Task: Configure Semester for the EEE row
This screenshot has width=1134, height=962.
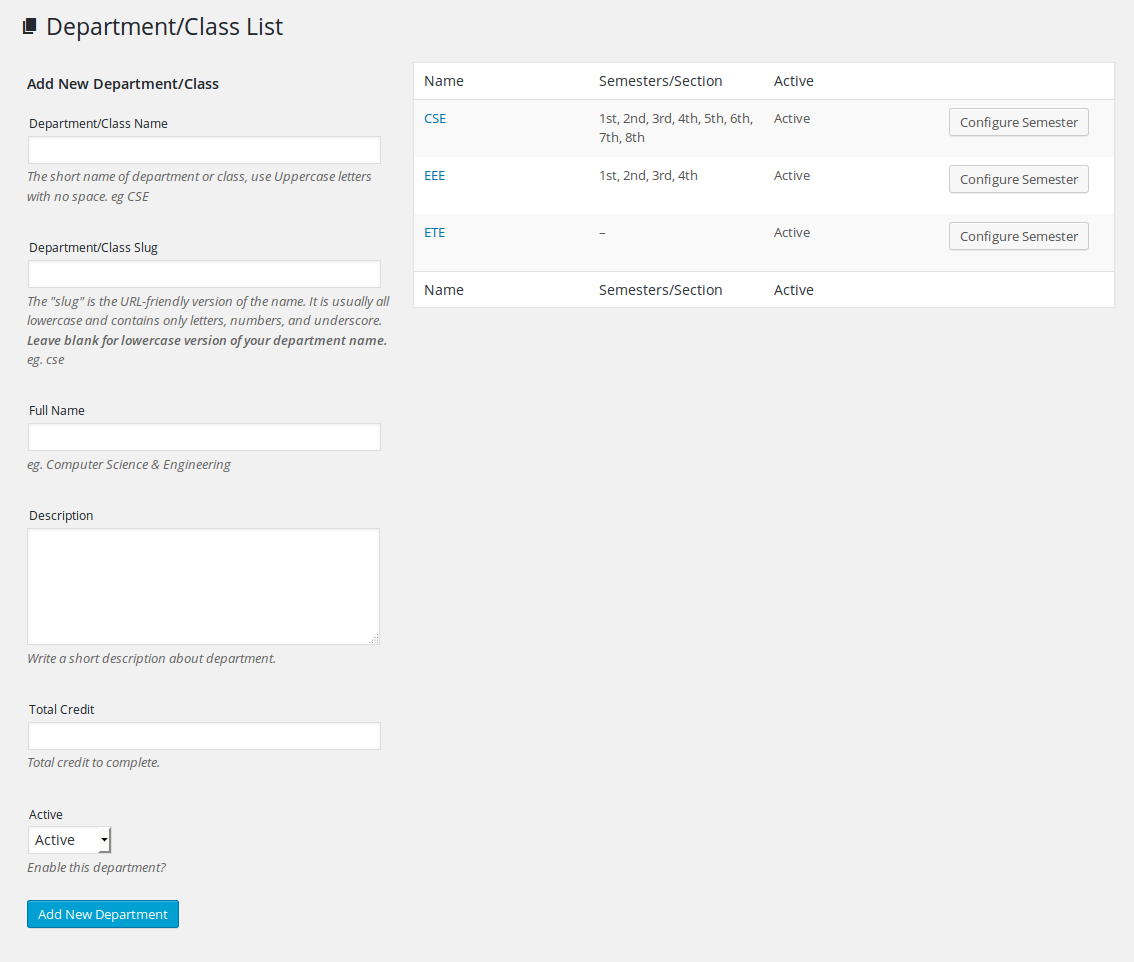Action: (x=1018, y=179)
